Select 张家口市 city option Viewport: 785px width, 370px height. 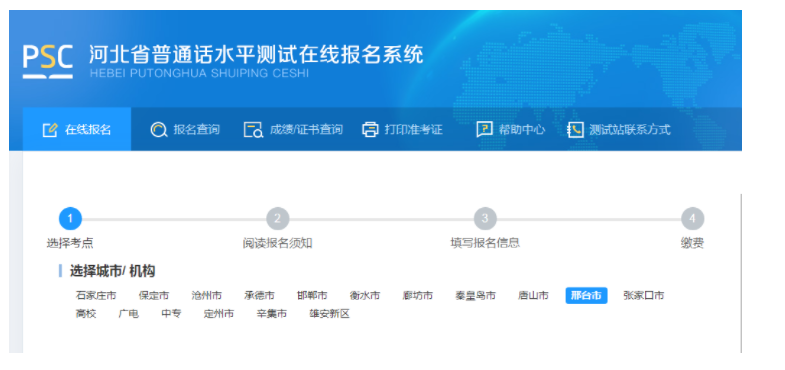643,295
